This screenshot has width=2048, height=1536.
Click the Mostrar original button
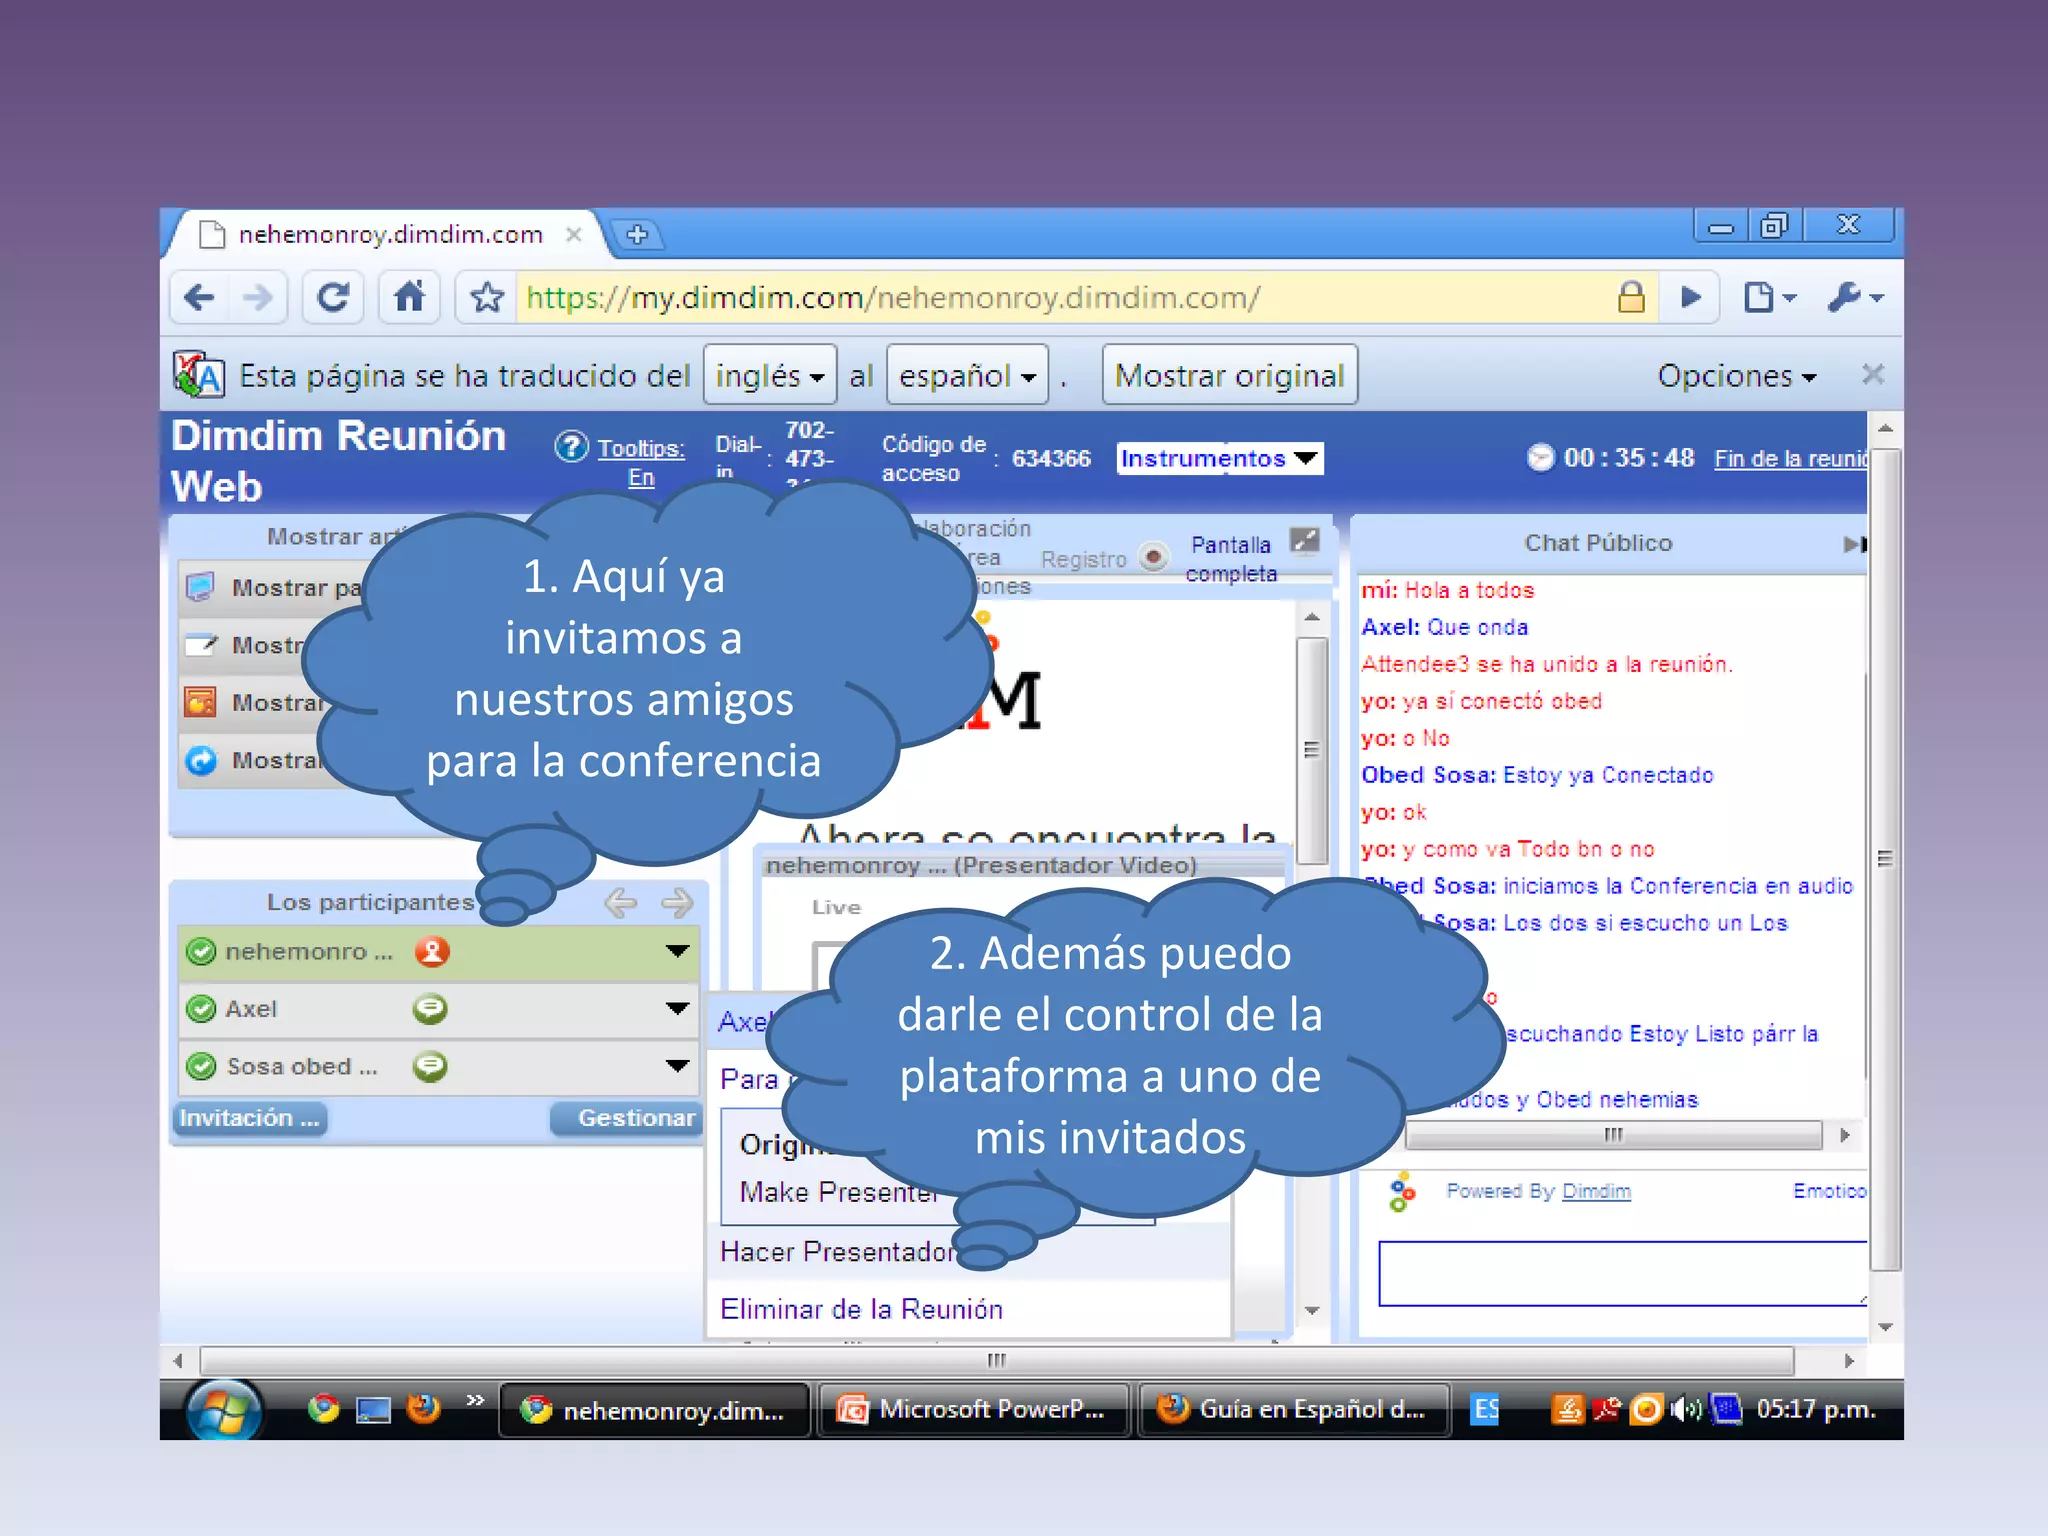click(x=1229, y=376)
